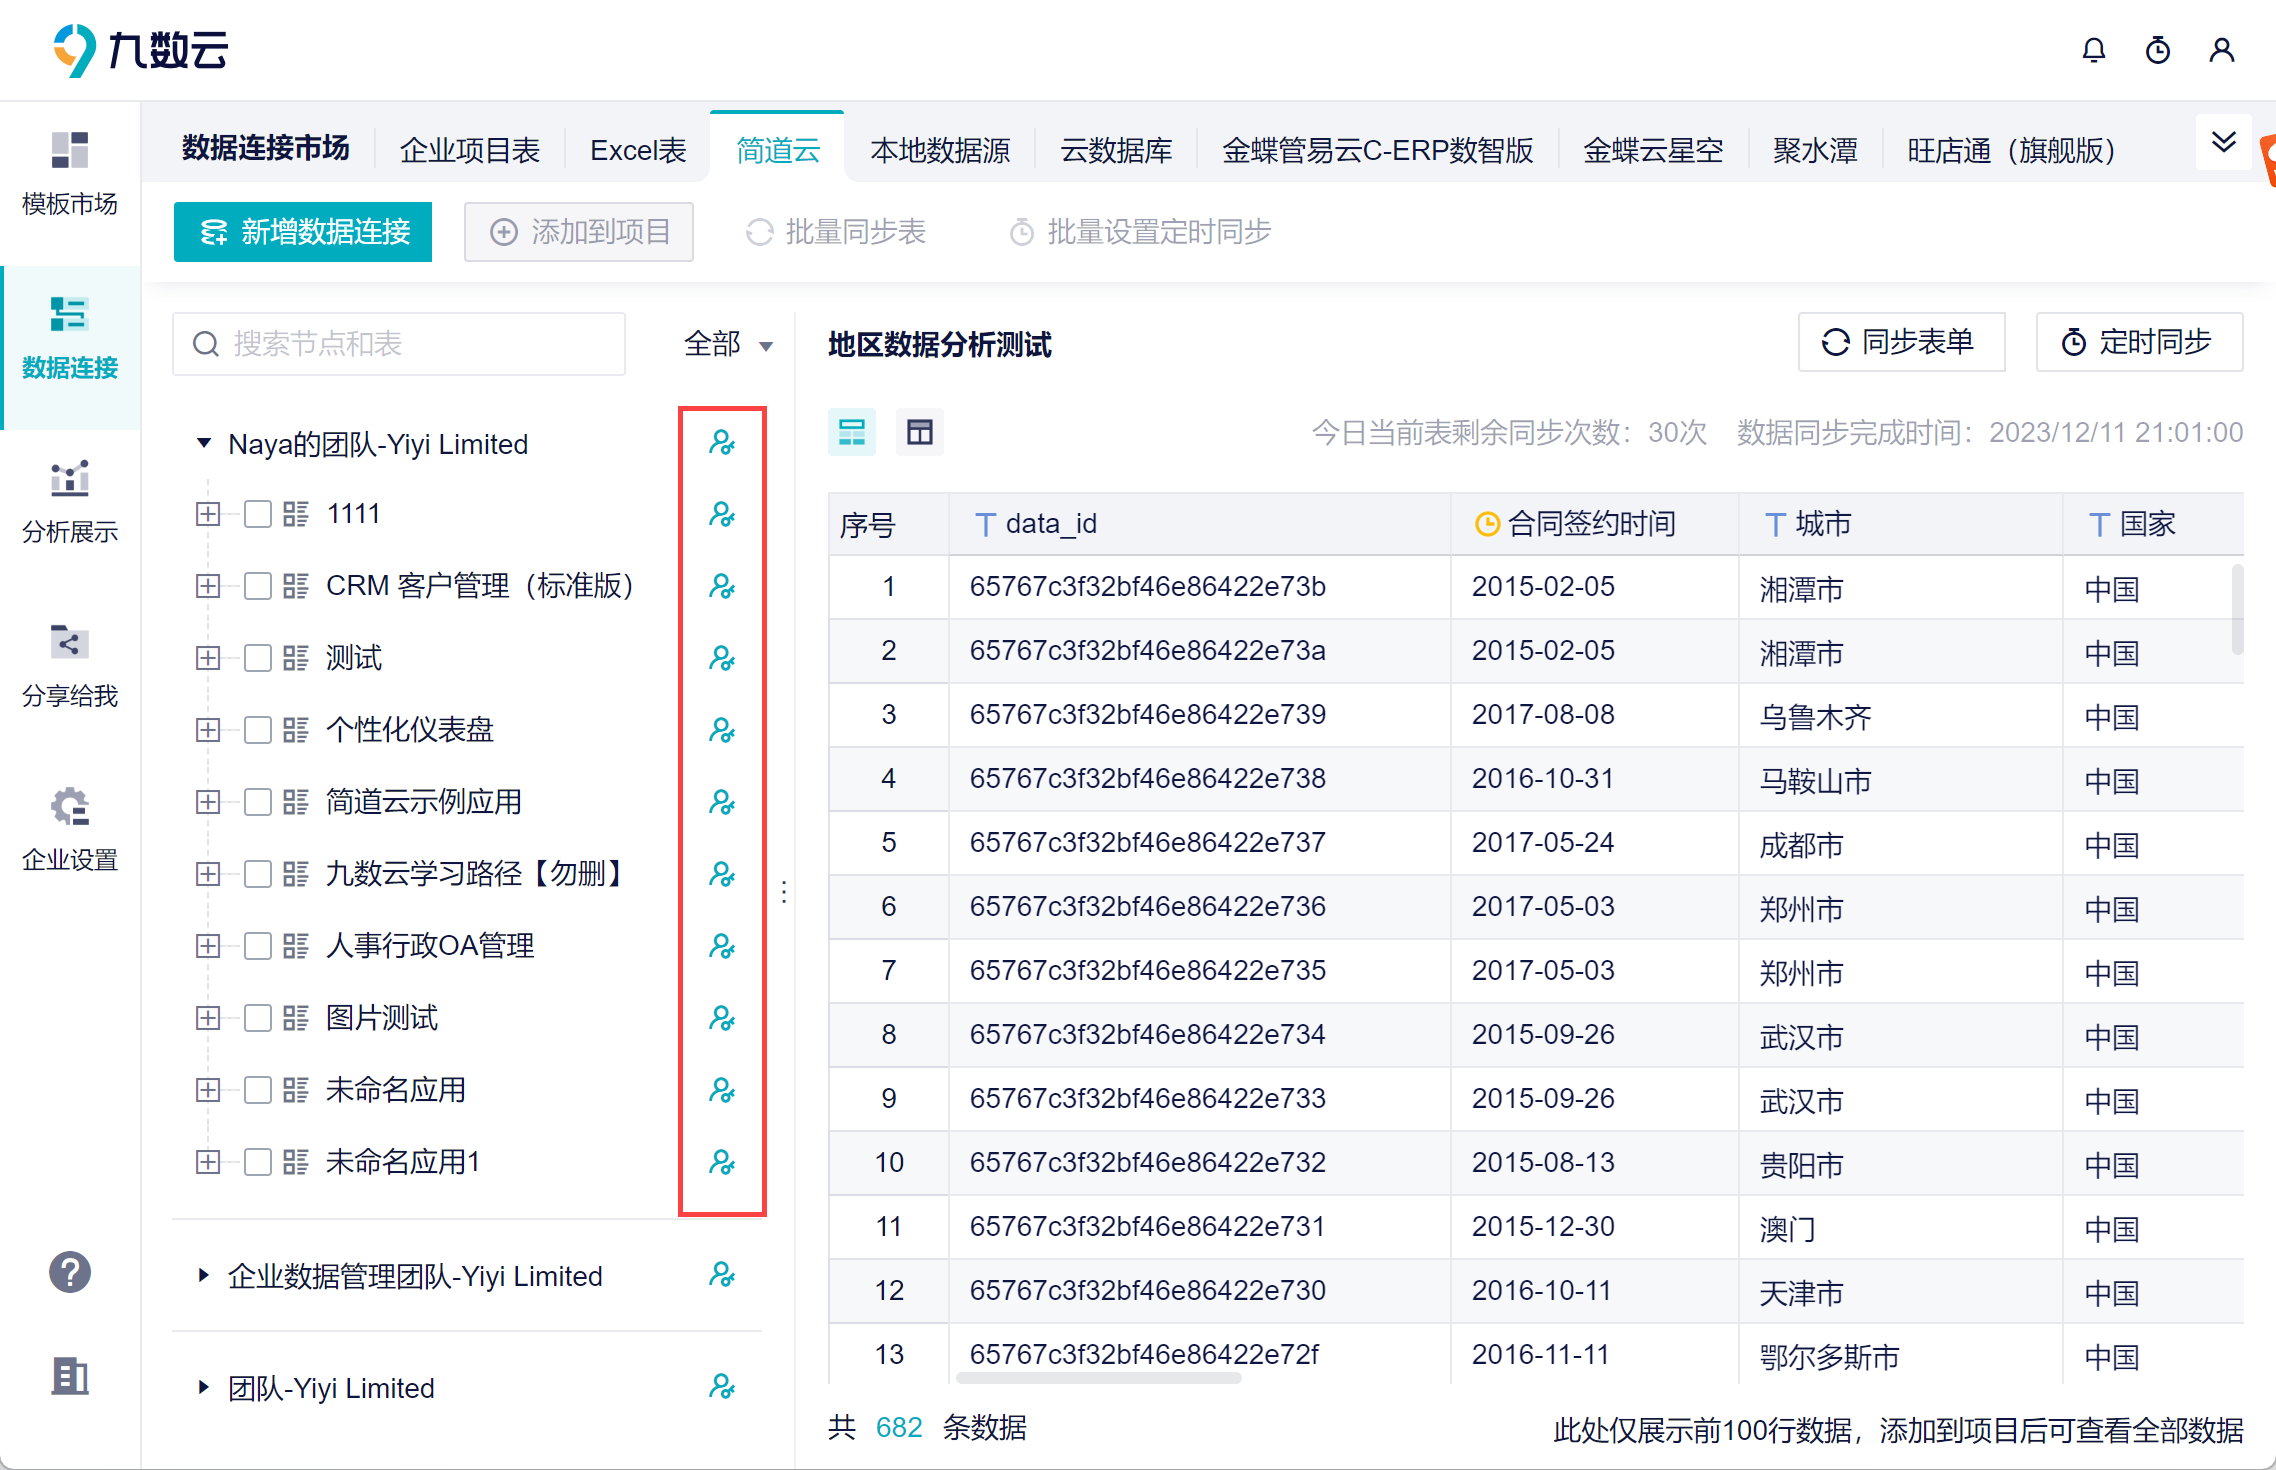
Task: Select the 图片测试 checkbox
Action: [258, 1018]
